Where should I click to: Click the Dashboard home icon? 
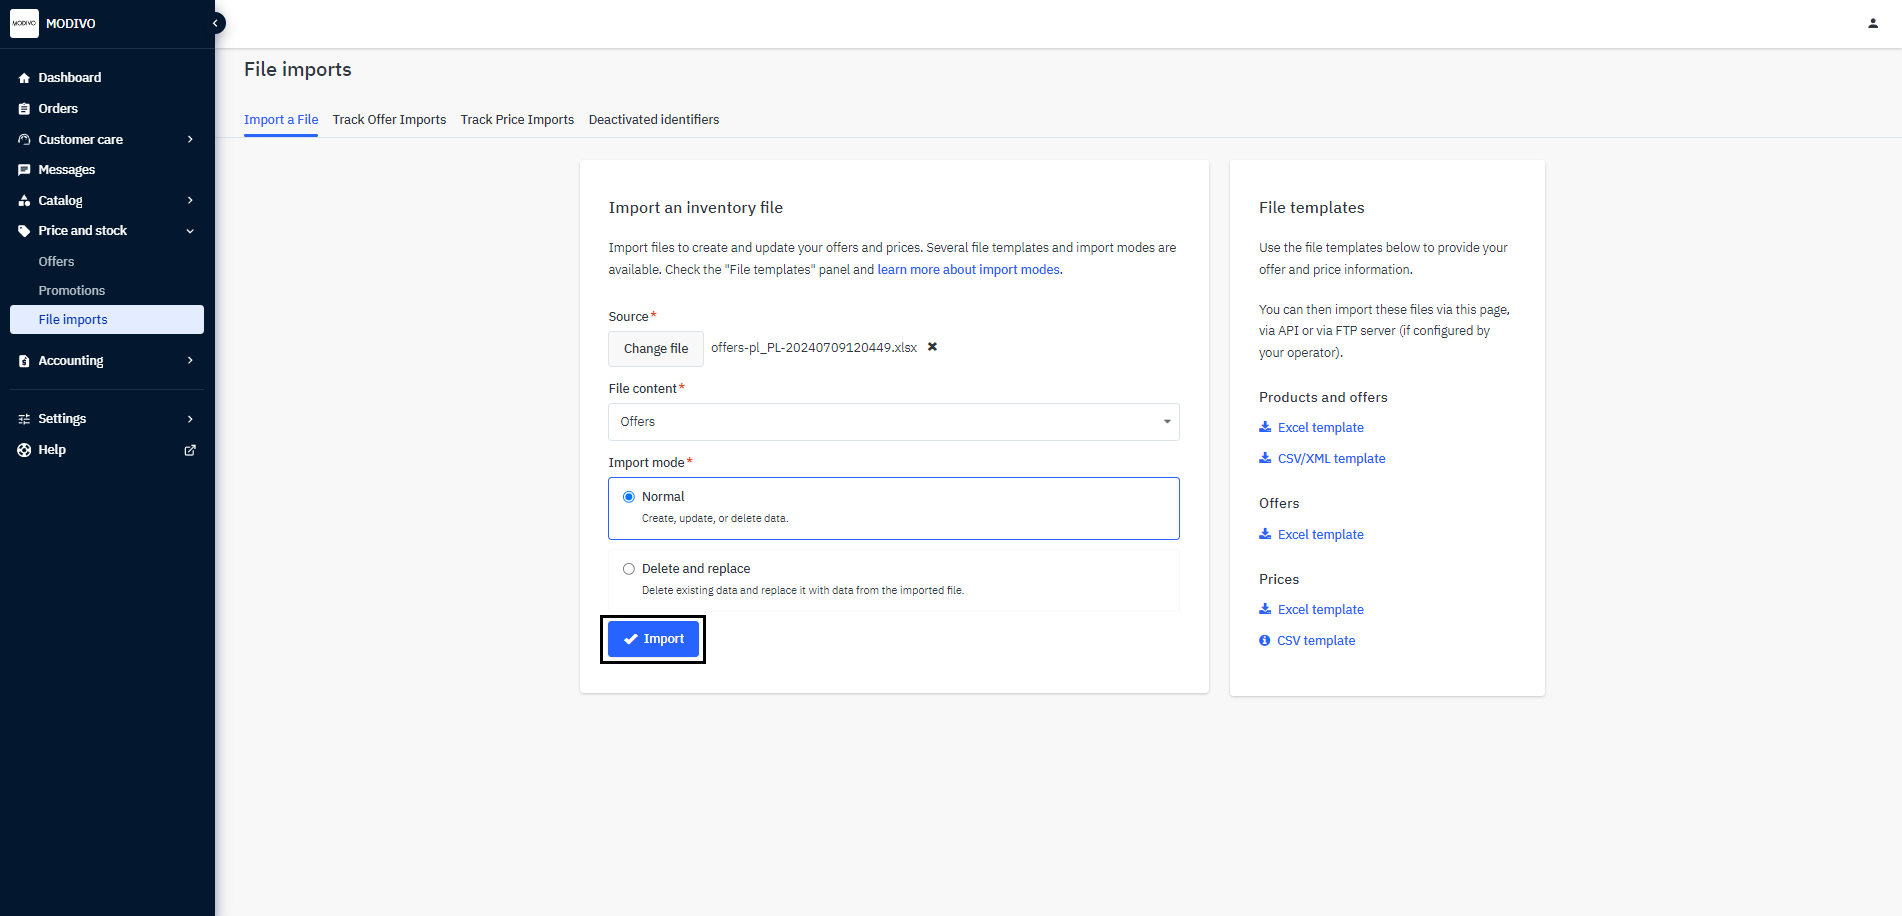click(24, 78)
